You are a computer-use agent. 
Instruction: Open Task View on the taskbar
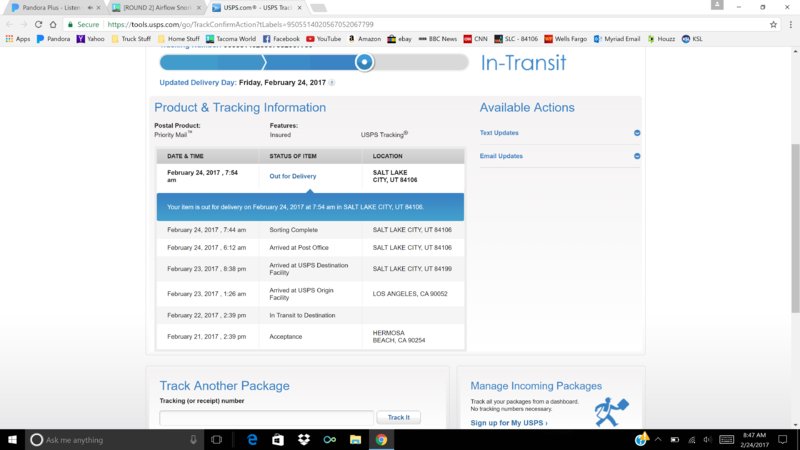point(216,440)
